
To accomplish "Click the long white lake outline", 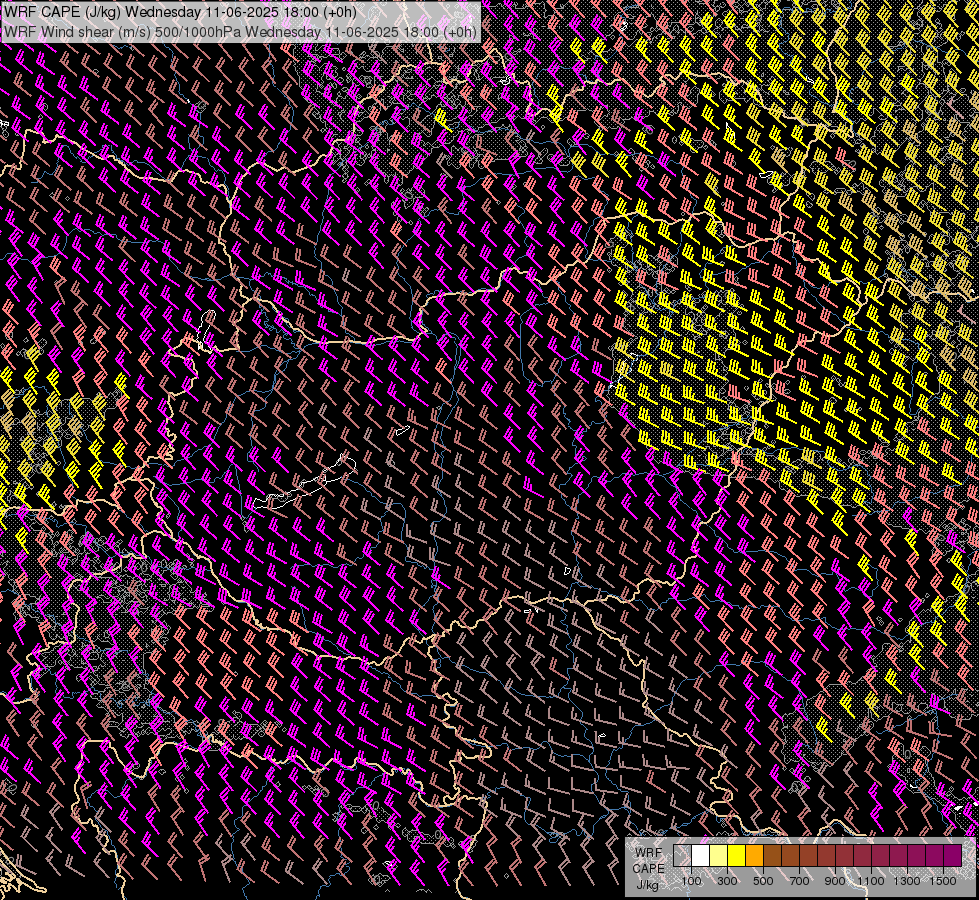I will point(305,482).
